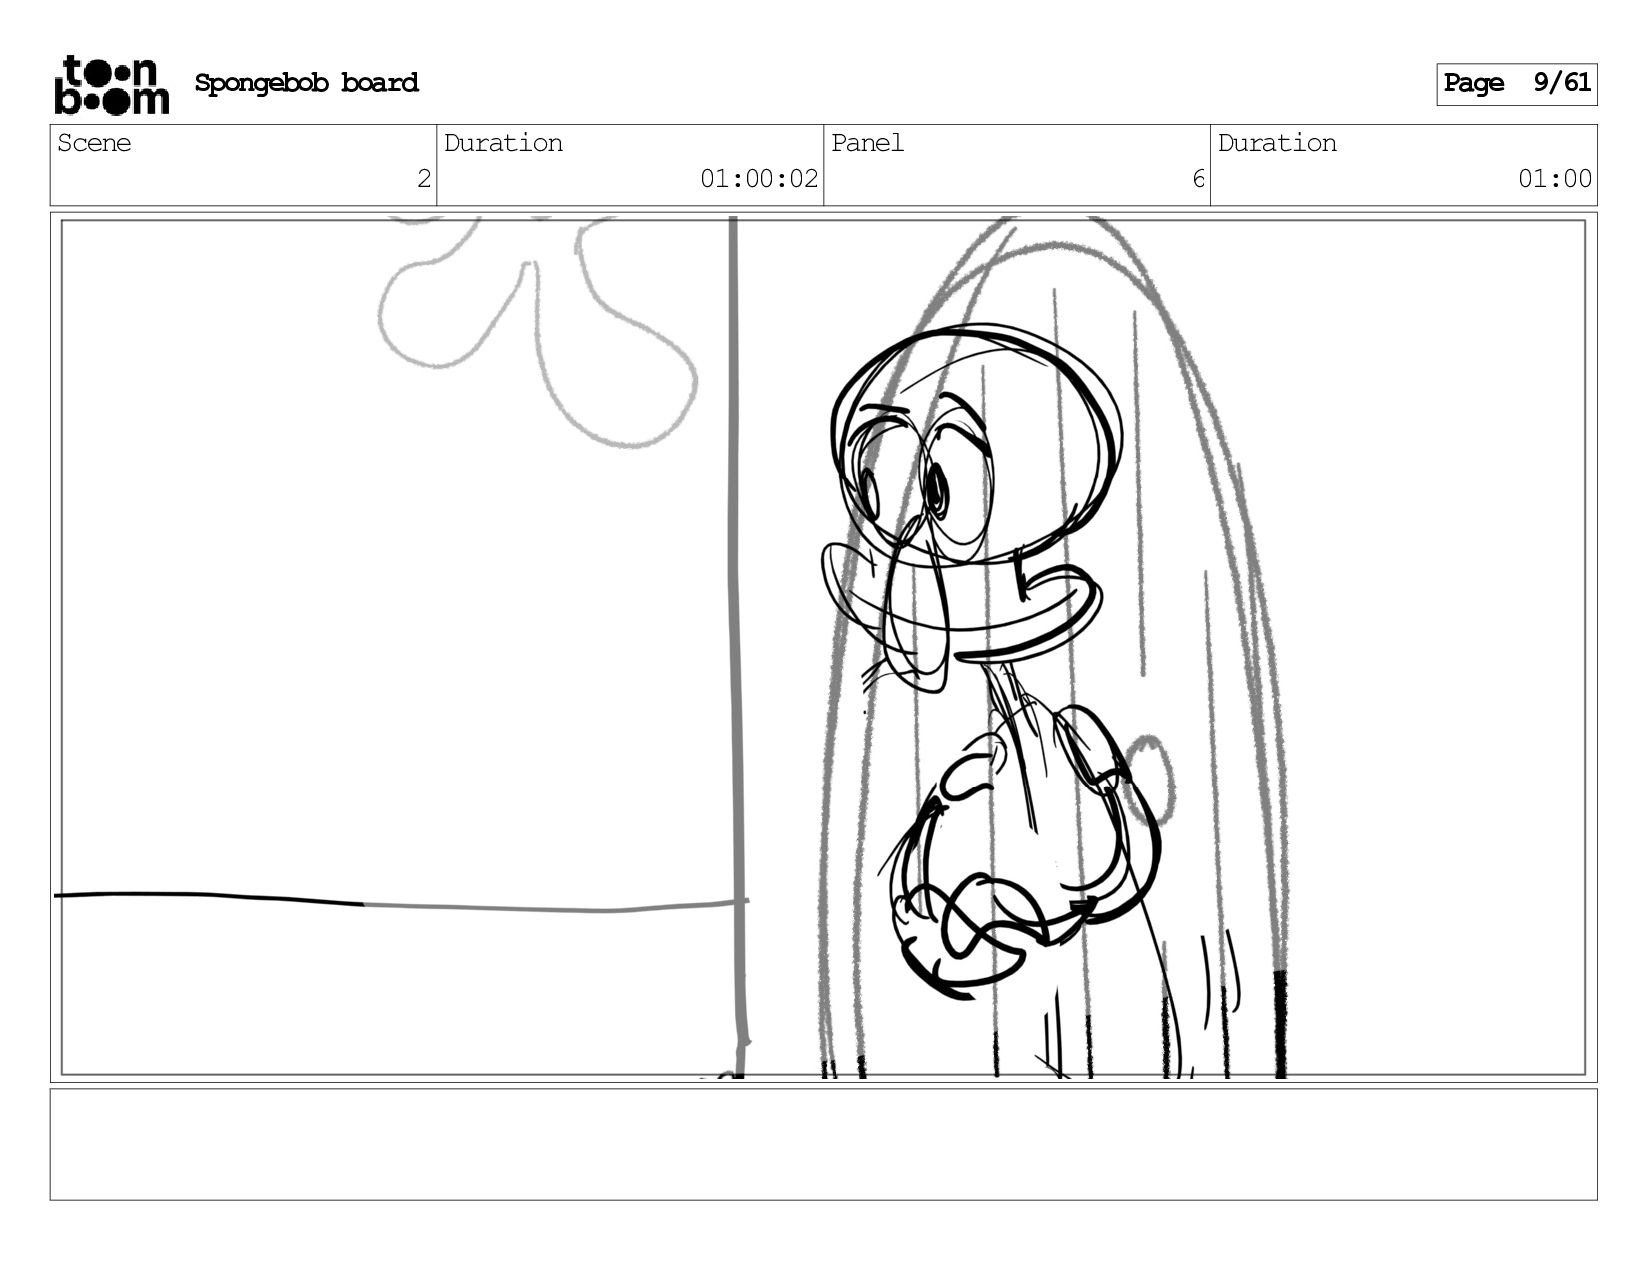Select panel number value '6'

[x=1198, y=179]
